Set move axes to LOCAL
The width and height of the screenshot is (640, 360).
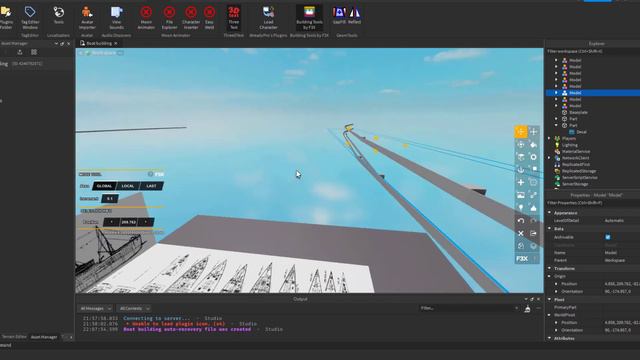click(128, 186)
